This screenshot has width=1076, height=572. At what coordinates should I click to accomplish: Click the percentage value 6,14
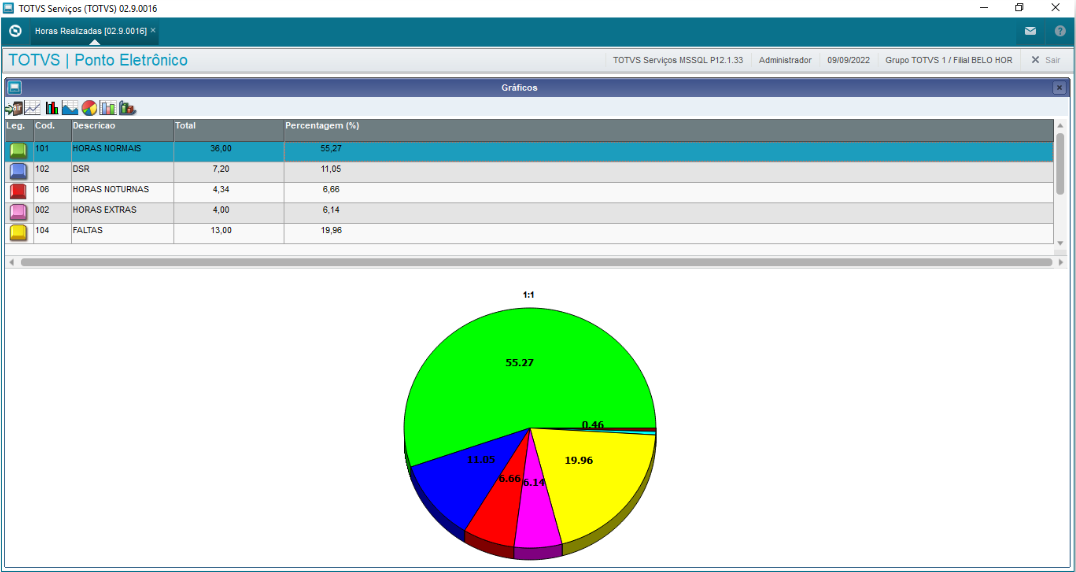333,210
